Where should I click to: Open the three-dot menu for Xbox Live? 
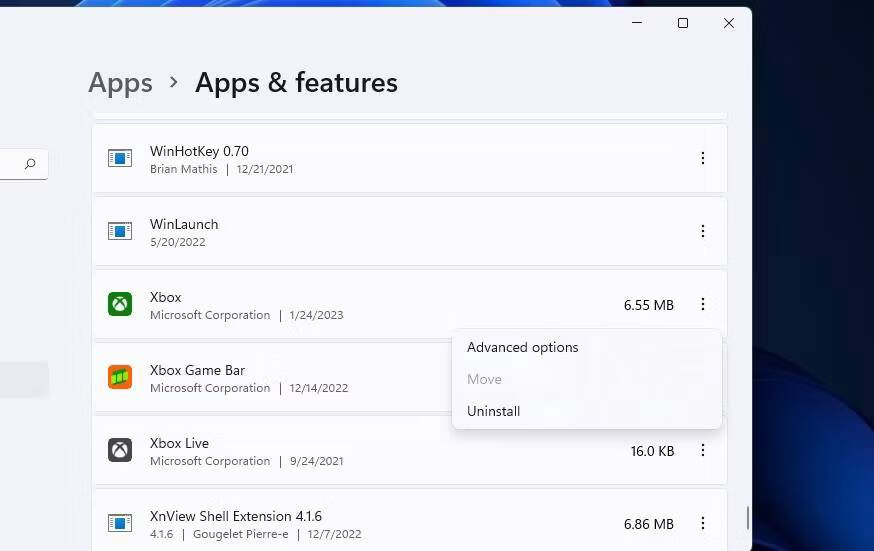coord(703,450)
